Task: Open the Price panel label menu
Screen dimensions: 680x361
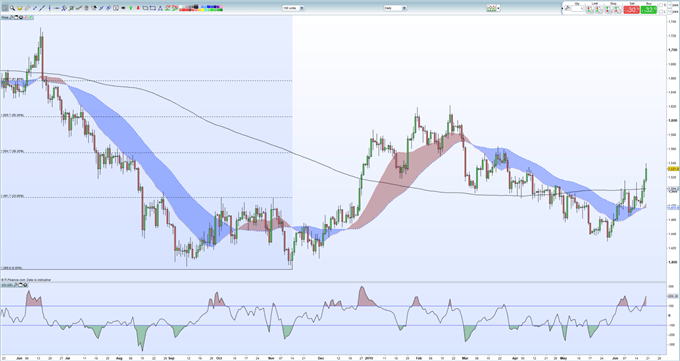Action: point(5,17)
